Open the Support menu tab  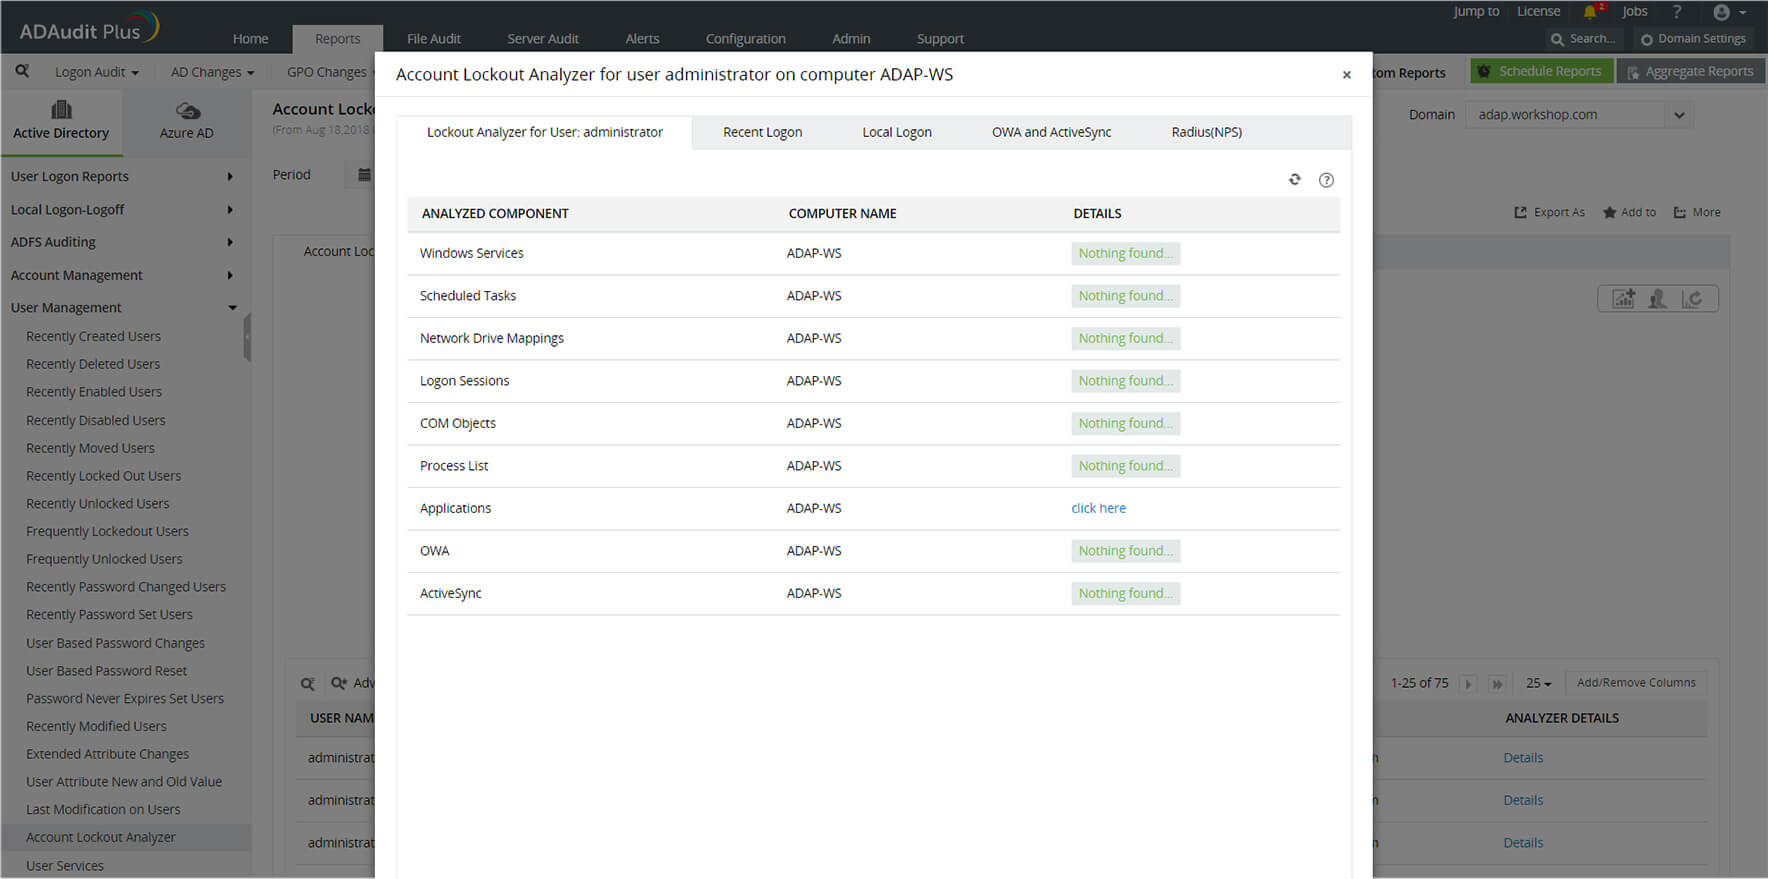tap(940, 39)
